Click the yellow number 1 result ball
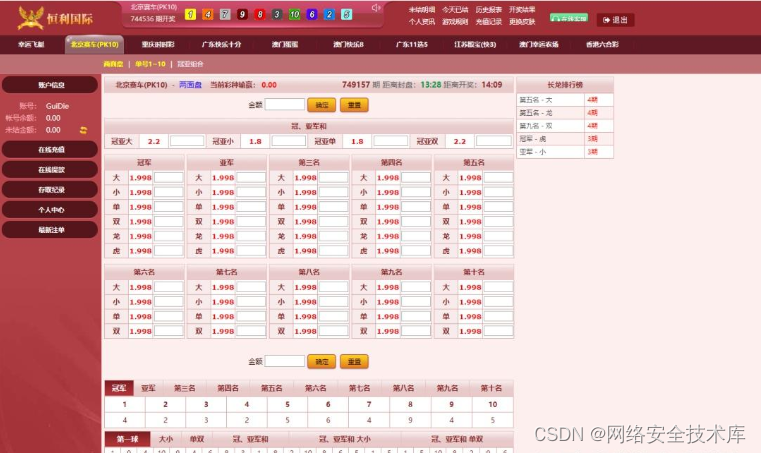 click(191, 15)
